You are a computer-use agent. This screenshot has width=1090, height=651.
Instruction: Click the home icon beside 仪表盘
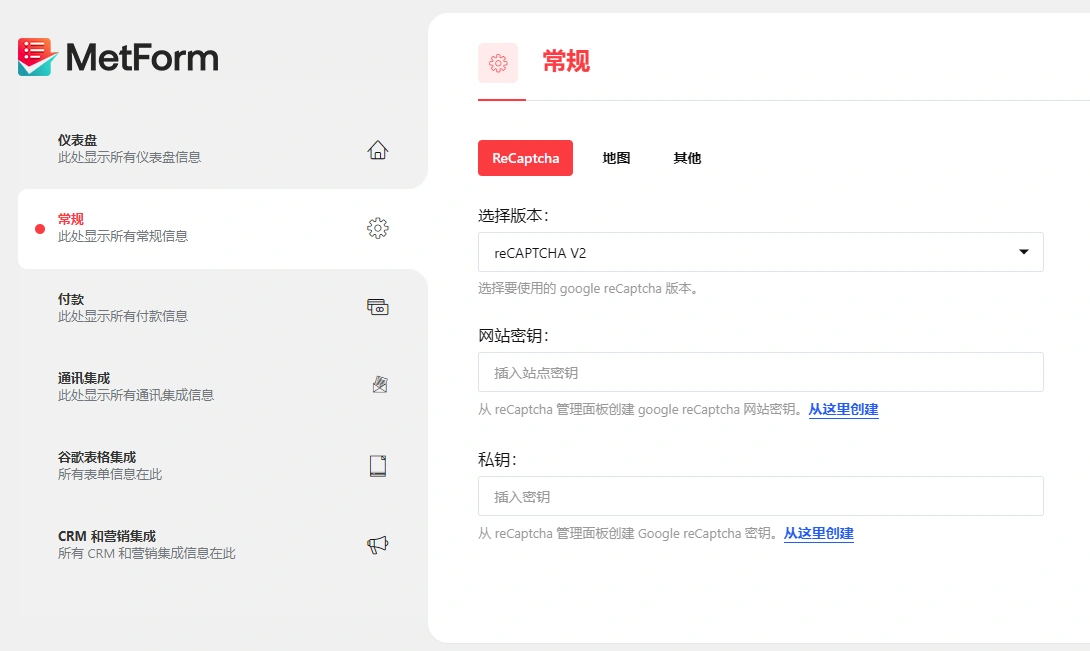[x=377, y=148]
